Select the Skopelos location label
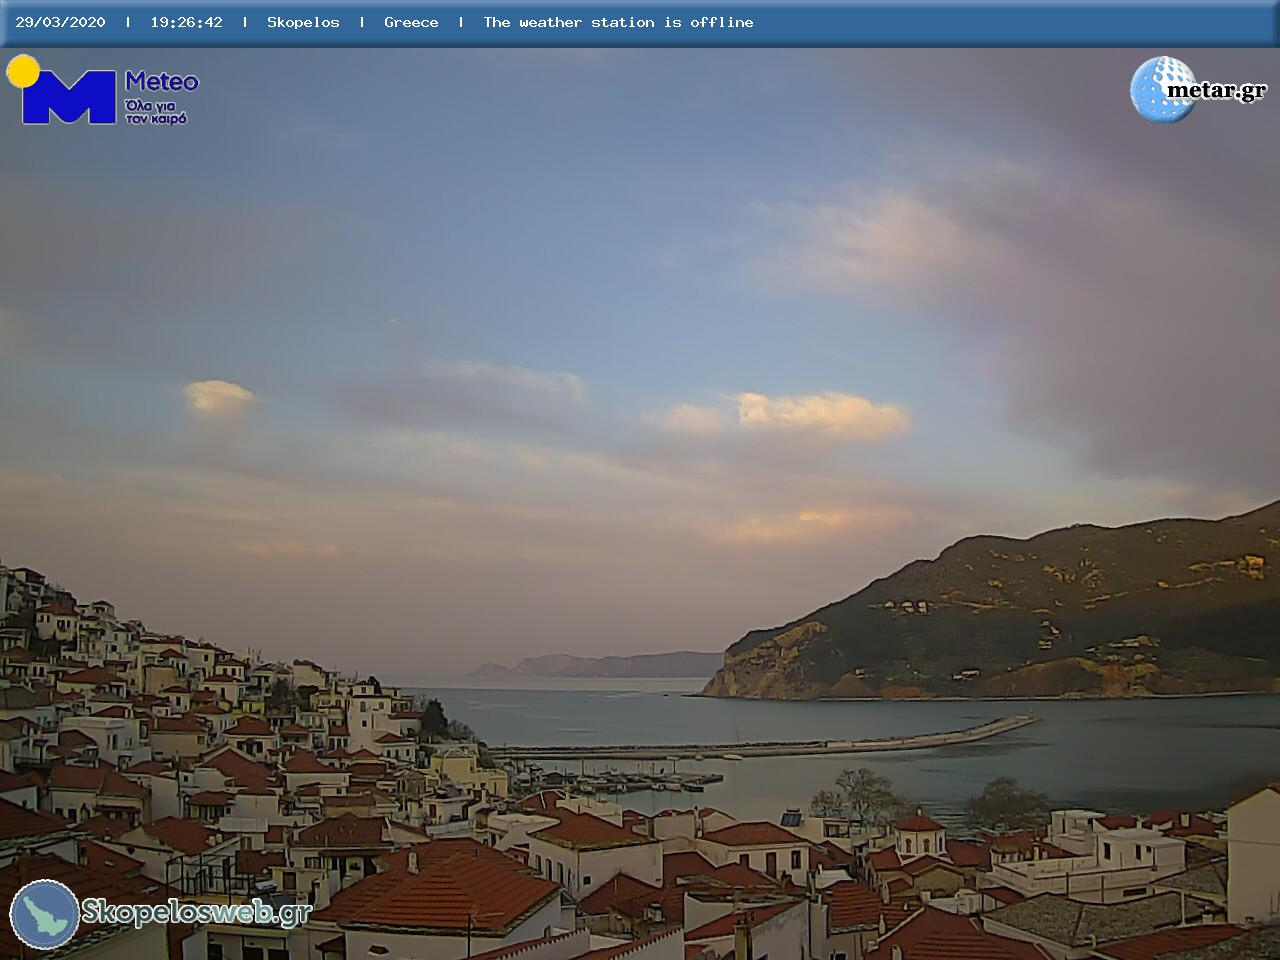This screenshot has height=960, width=1280. tap(303, 22)
